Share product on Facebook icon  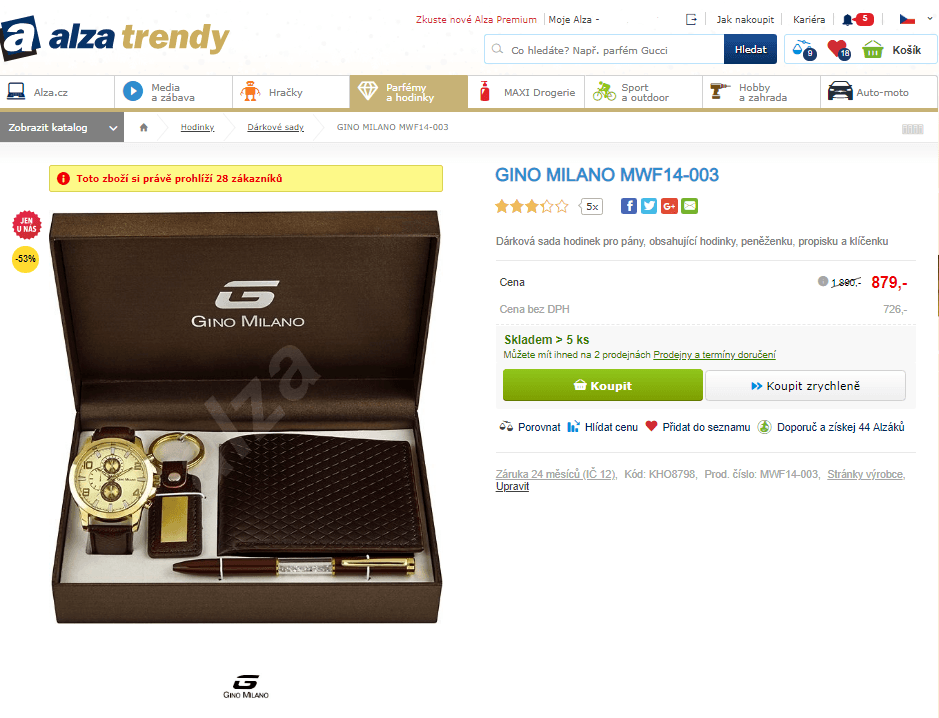pos(628,206)
